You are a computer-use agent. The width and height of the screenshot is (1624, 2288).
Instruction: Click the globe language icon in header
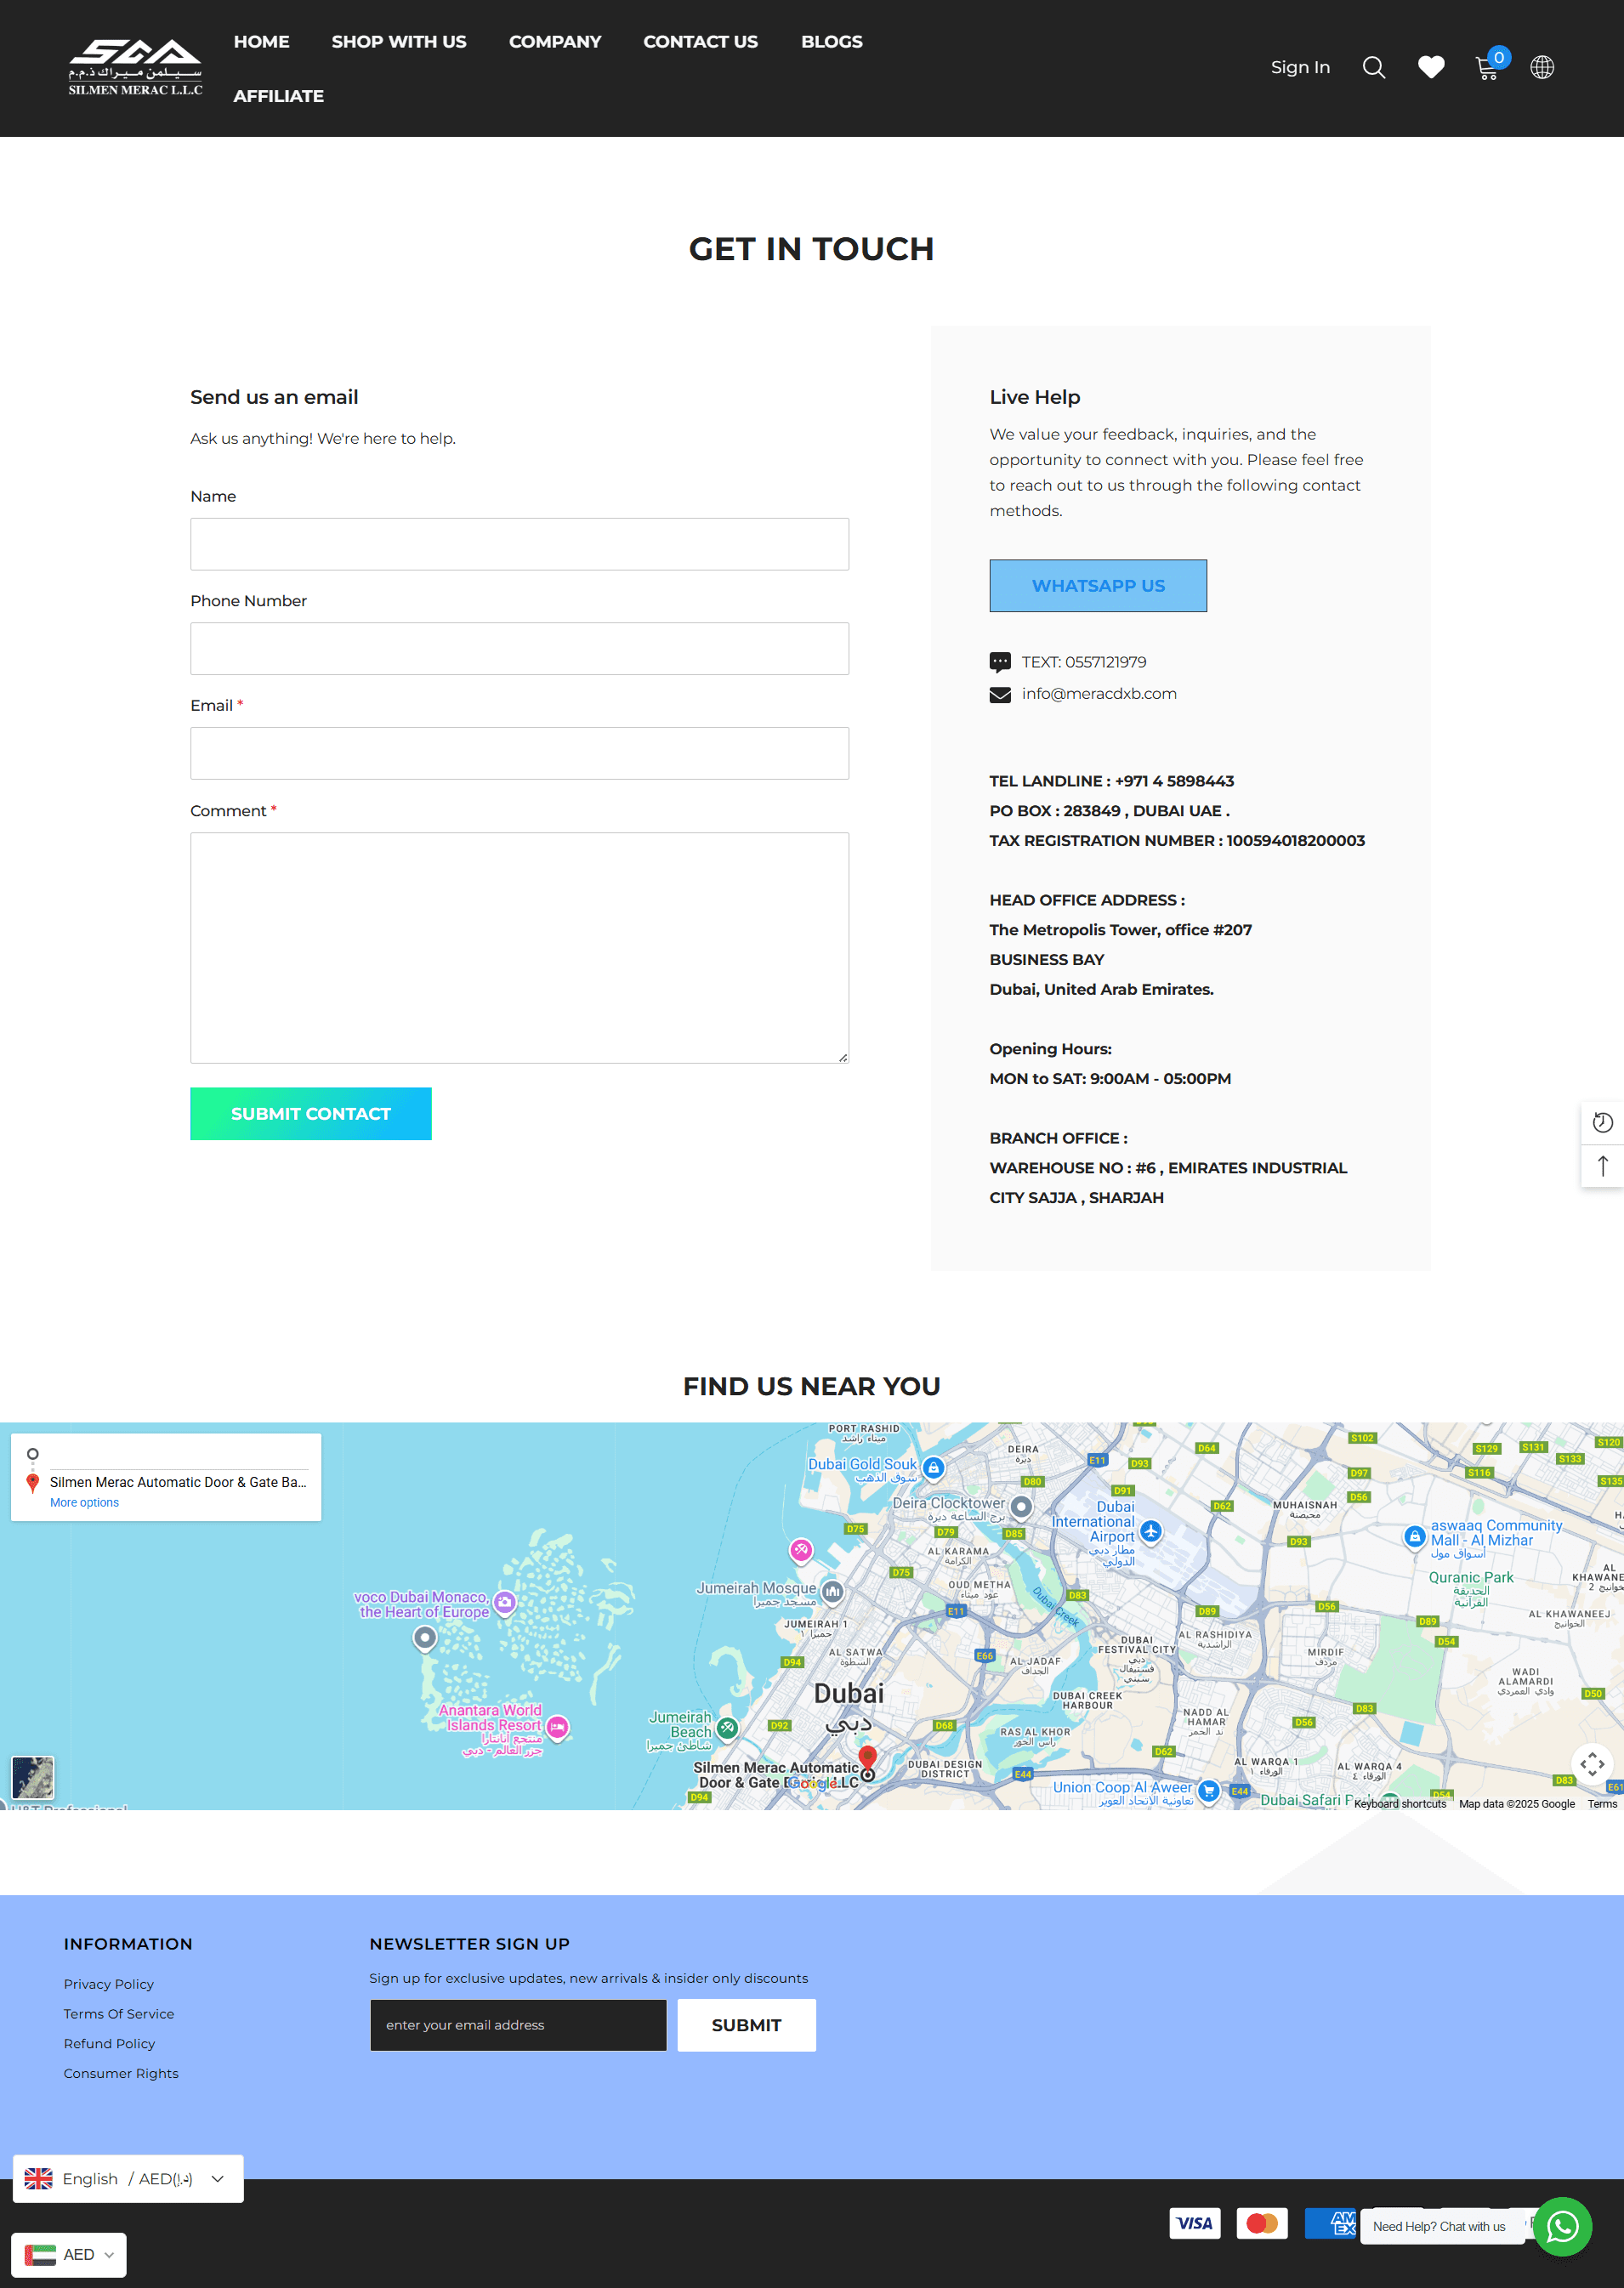[x=1542, y=67]
